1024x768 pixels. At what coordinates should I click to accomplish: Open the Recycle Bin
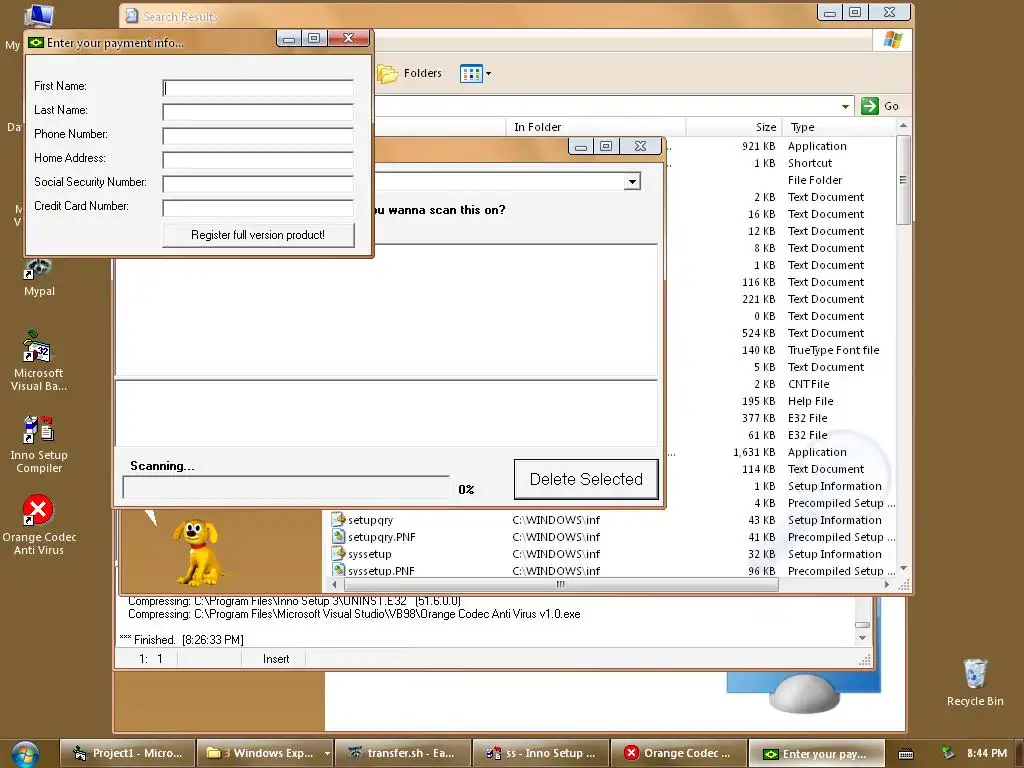(x=975, y=682)
